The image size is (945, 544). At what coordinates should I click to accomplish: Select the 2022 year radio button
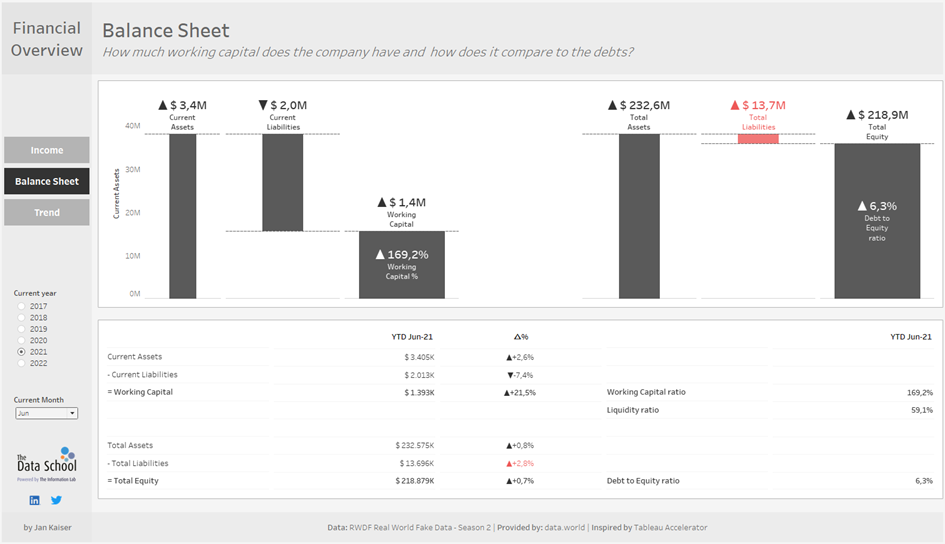click(22, 363)
